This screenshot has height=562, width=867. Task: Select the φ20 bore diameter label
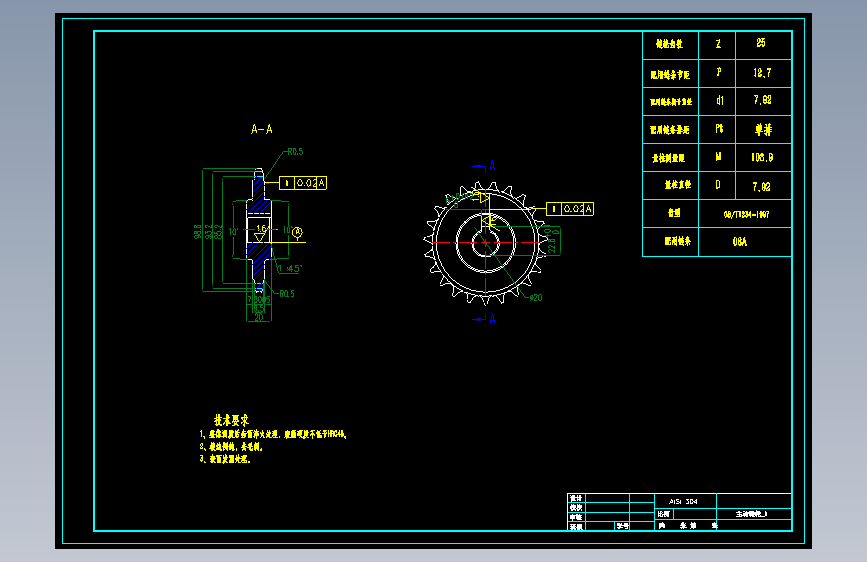[x=536, y=298]
